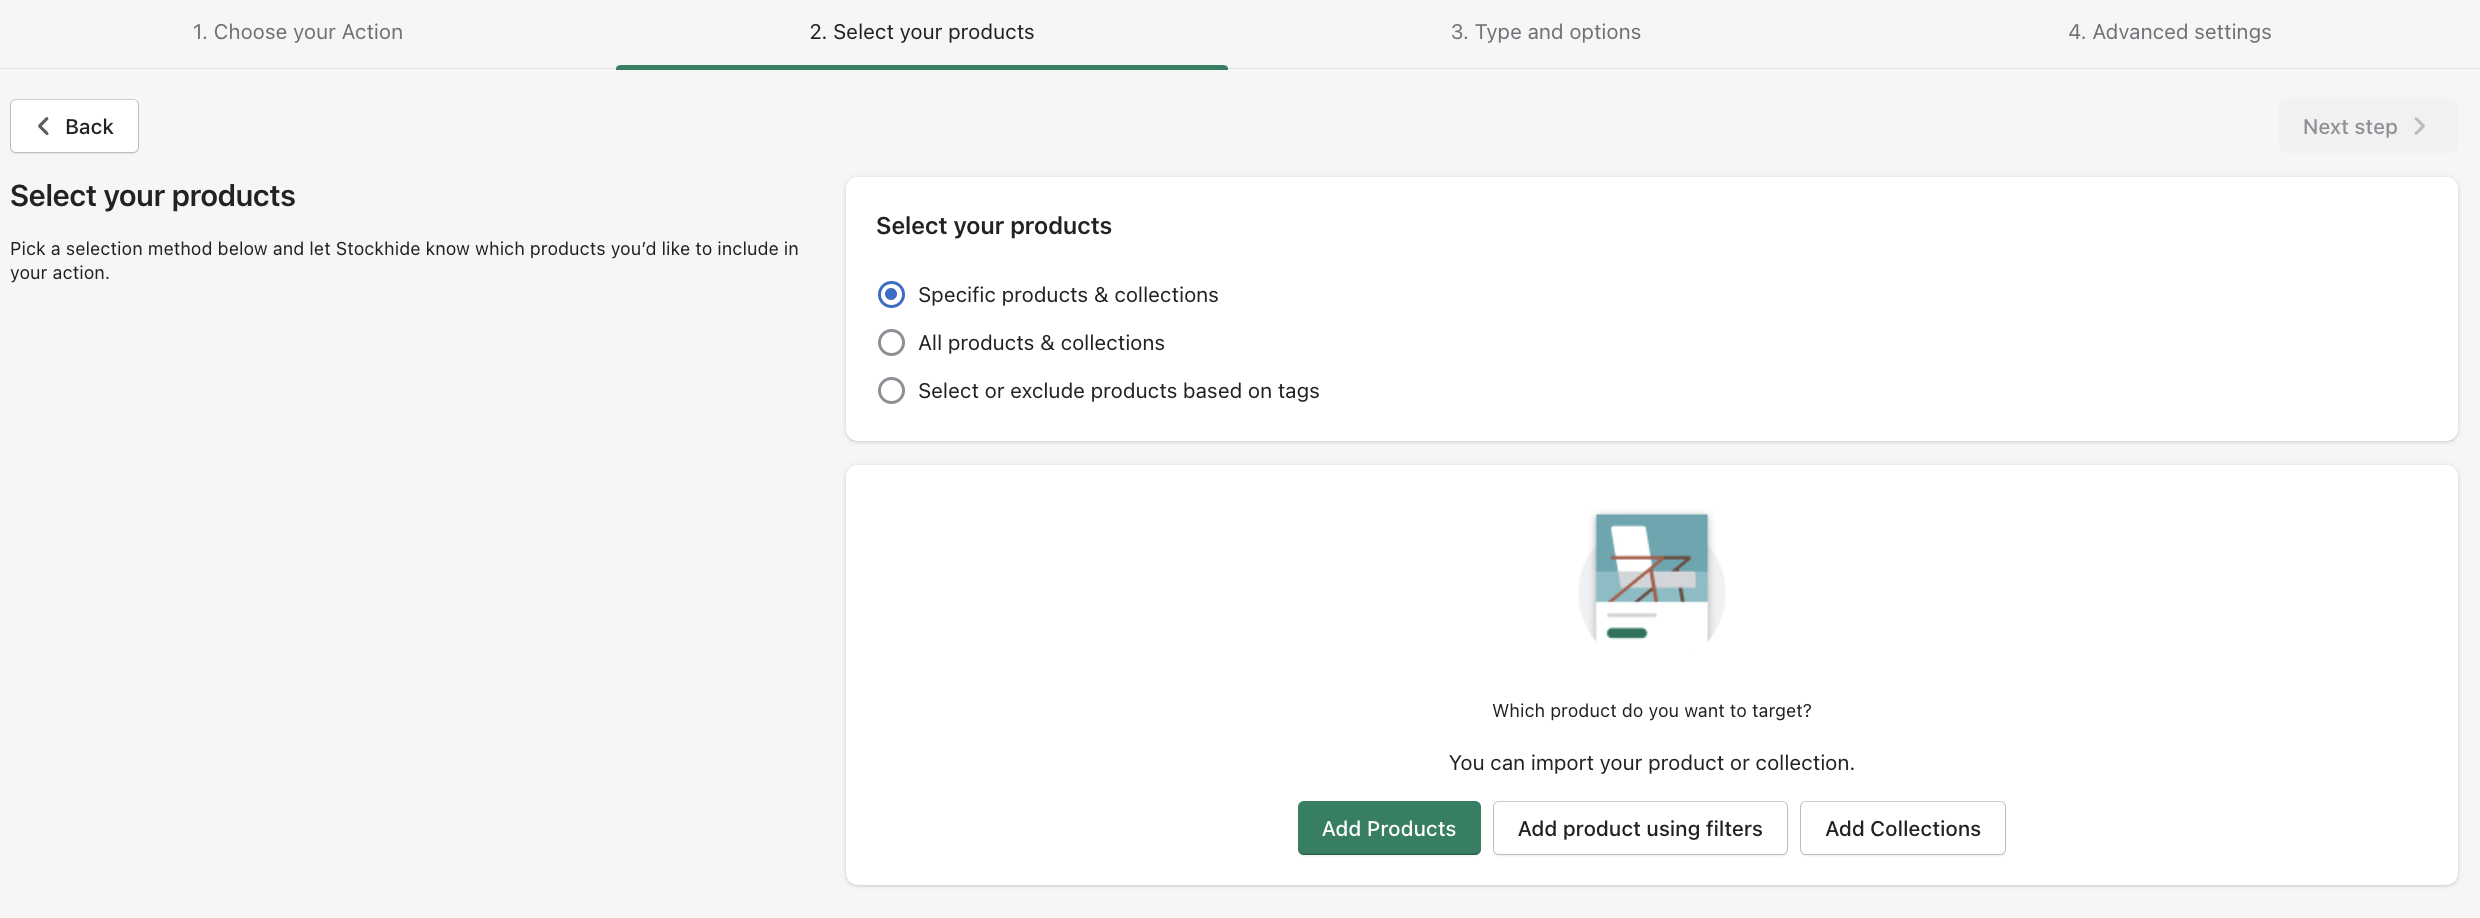Choose the All products & collections option
Screen dimensions: 2480x918
tap(891, 343)
